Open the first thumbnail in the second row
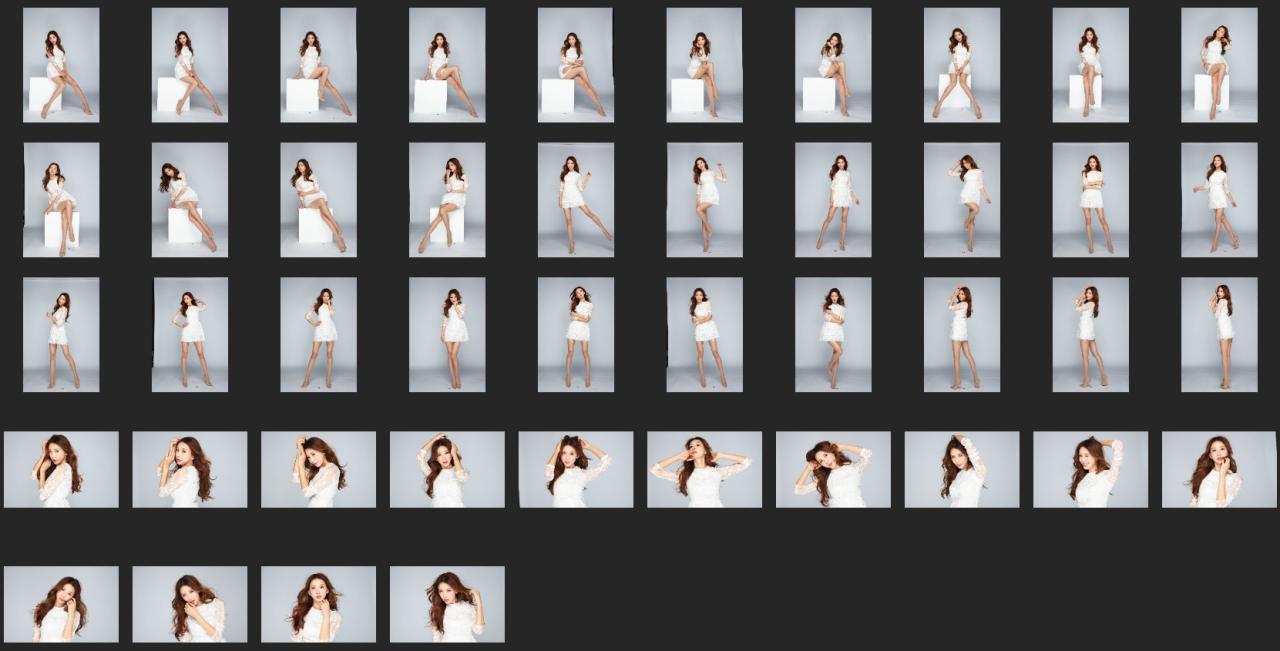 tap(61, 200)
